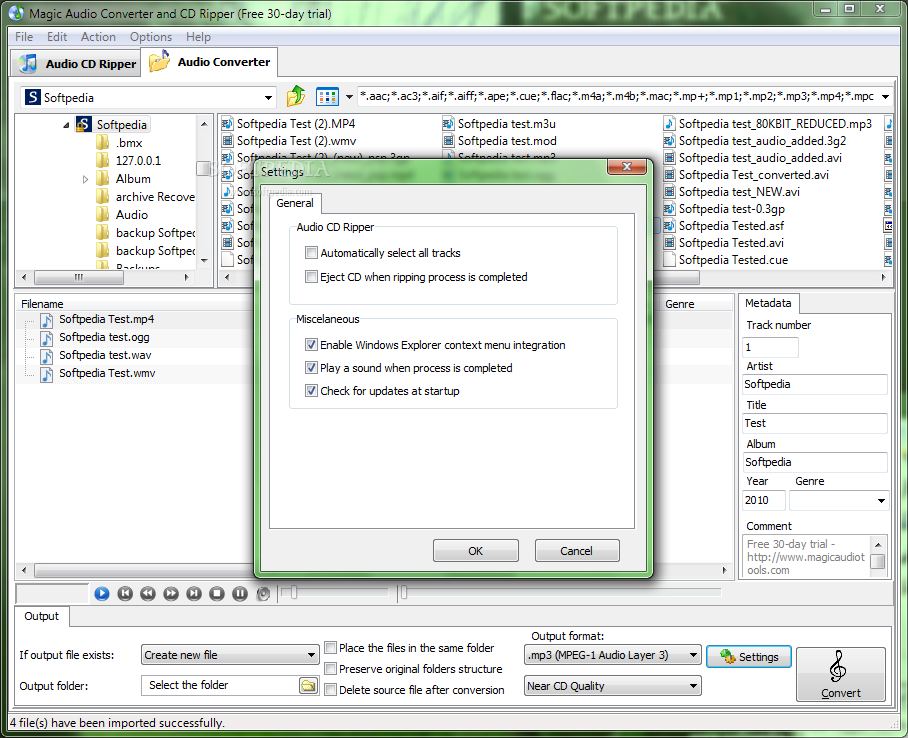
Task: Open the If output file exists dropdown
Action: pos(230,655)
